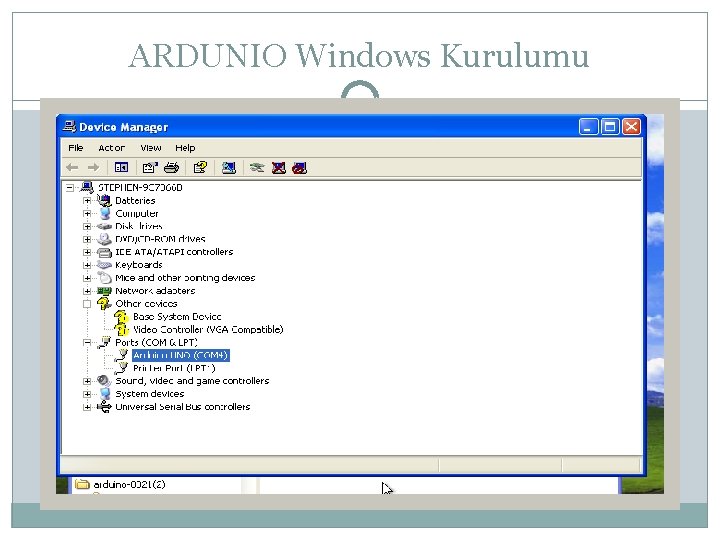The image size is (720, 540).
Task: Open the View menu
Action: pos(151,148)
